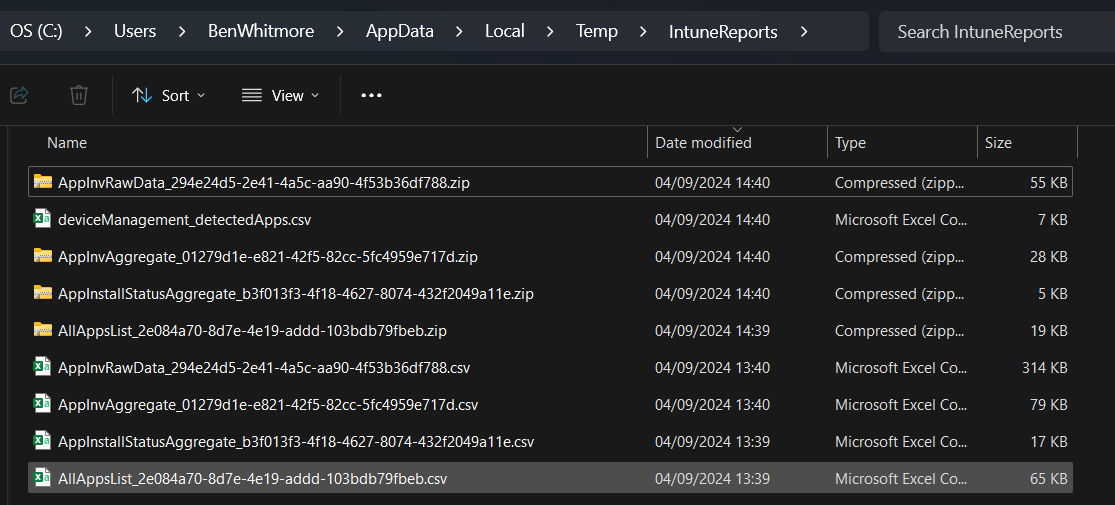Go to the Temp breadcrumb folder
The width and height of the screenshot is (1115, 505).
point(597,31)
